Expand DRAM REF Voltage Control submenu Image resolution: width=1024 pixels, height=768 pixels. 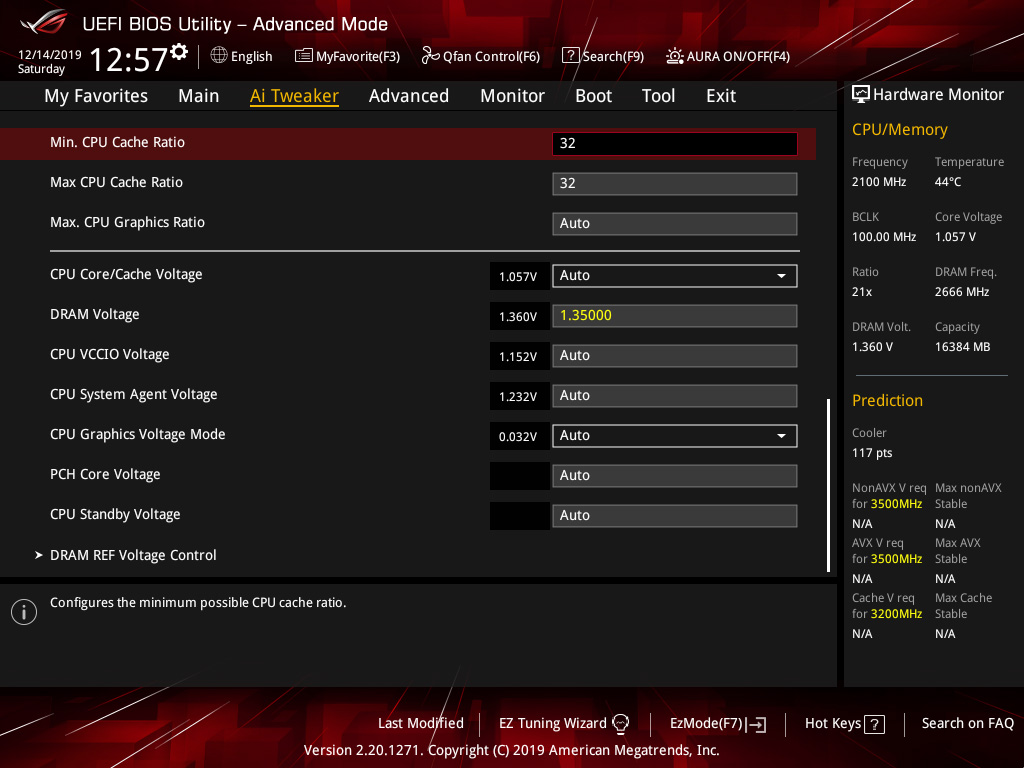coord(133,555)
